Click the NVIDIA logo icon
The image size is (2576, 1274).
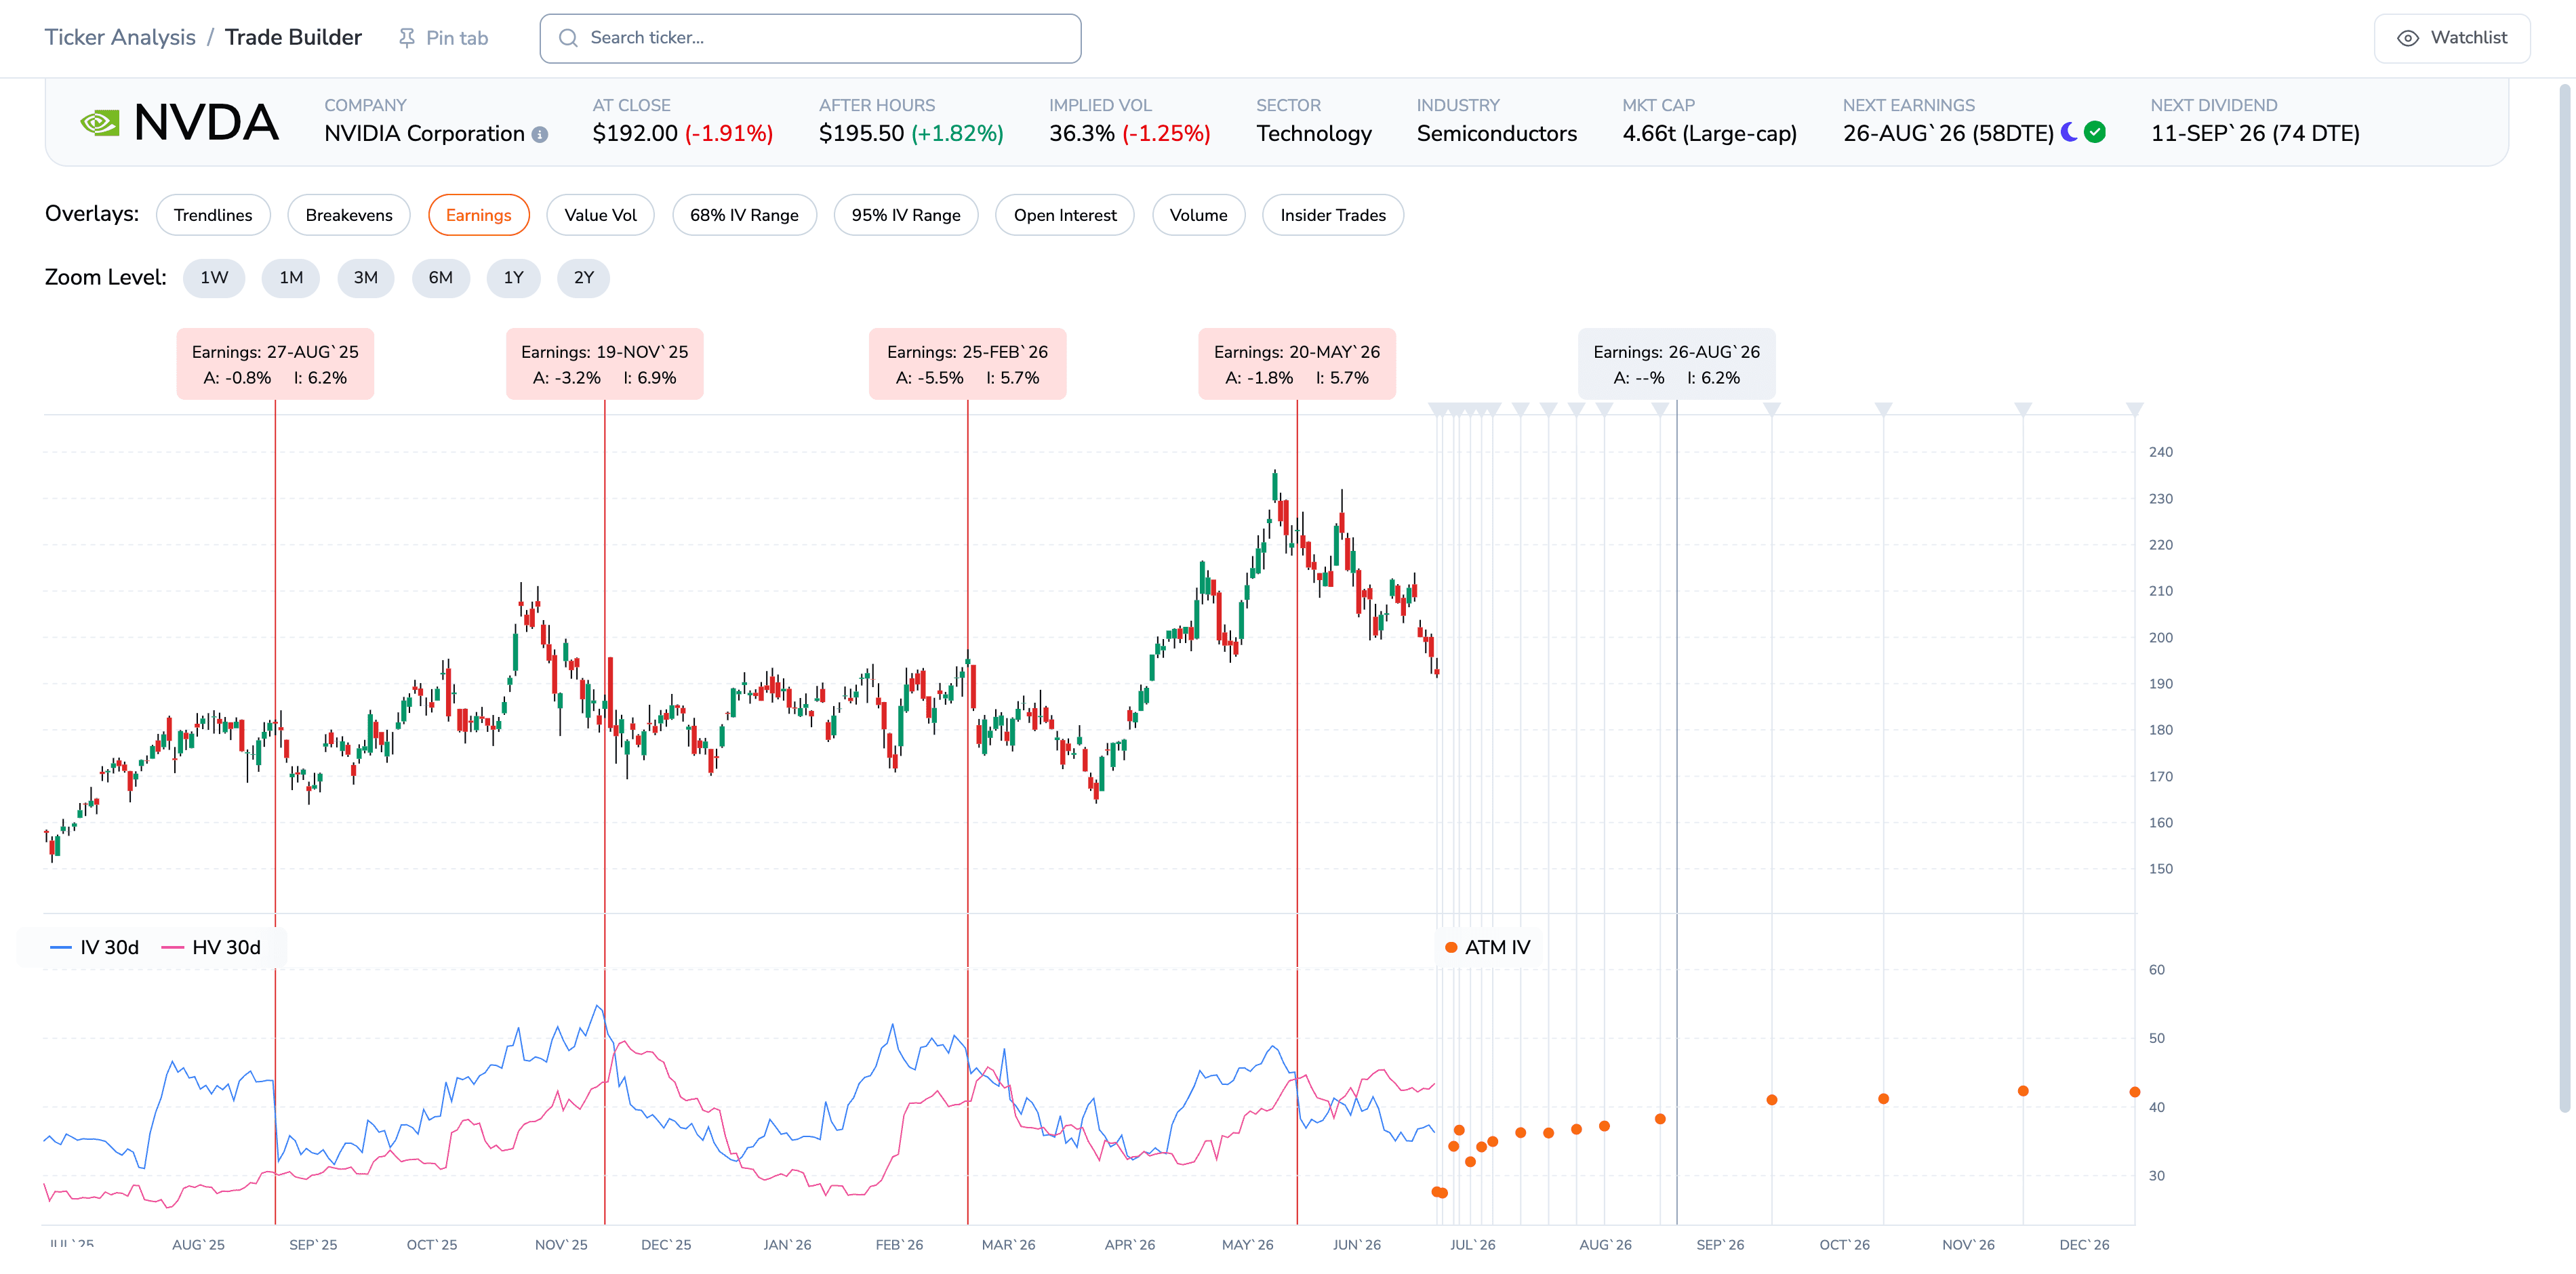[100, 123]
